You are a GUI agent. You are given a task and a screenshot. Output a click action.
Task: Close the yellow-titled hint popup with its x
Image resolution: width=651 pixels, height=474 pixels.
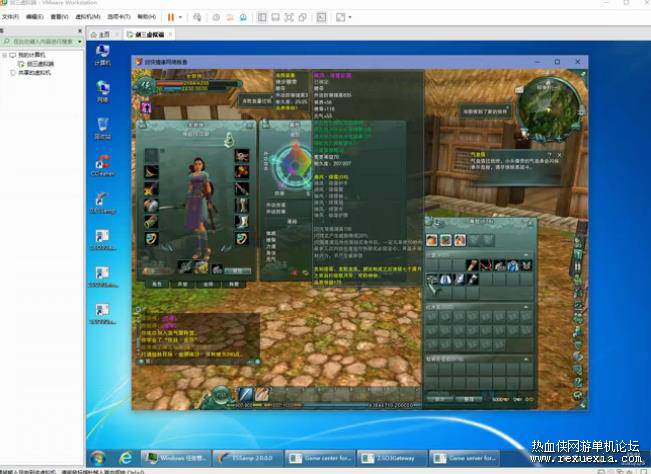(559, 155)
